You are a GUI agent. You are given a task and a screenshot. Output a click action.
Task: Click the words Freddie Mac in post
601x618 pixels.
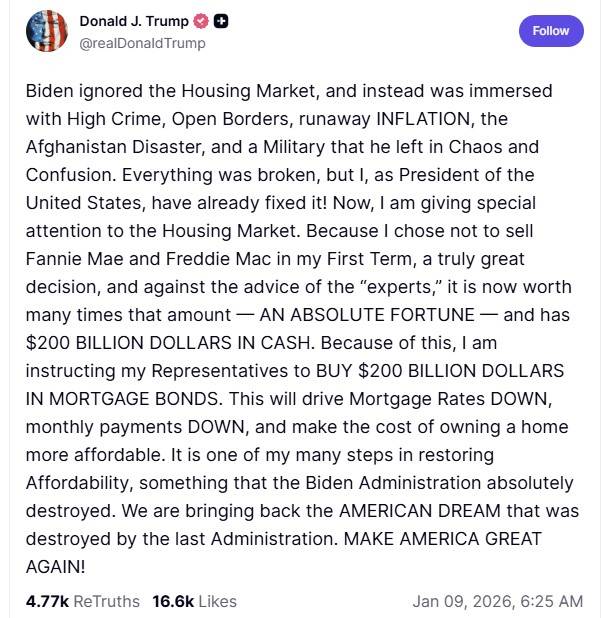200,258
